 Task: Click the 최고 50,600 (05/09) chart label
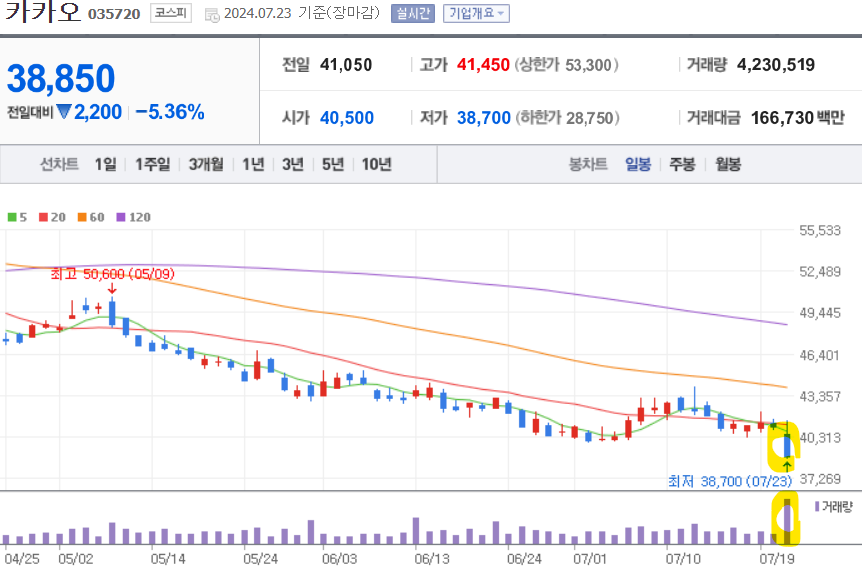113,274
